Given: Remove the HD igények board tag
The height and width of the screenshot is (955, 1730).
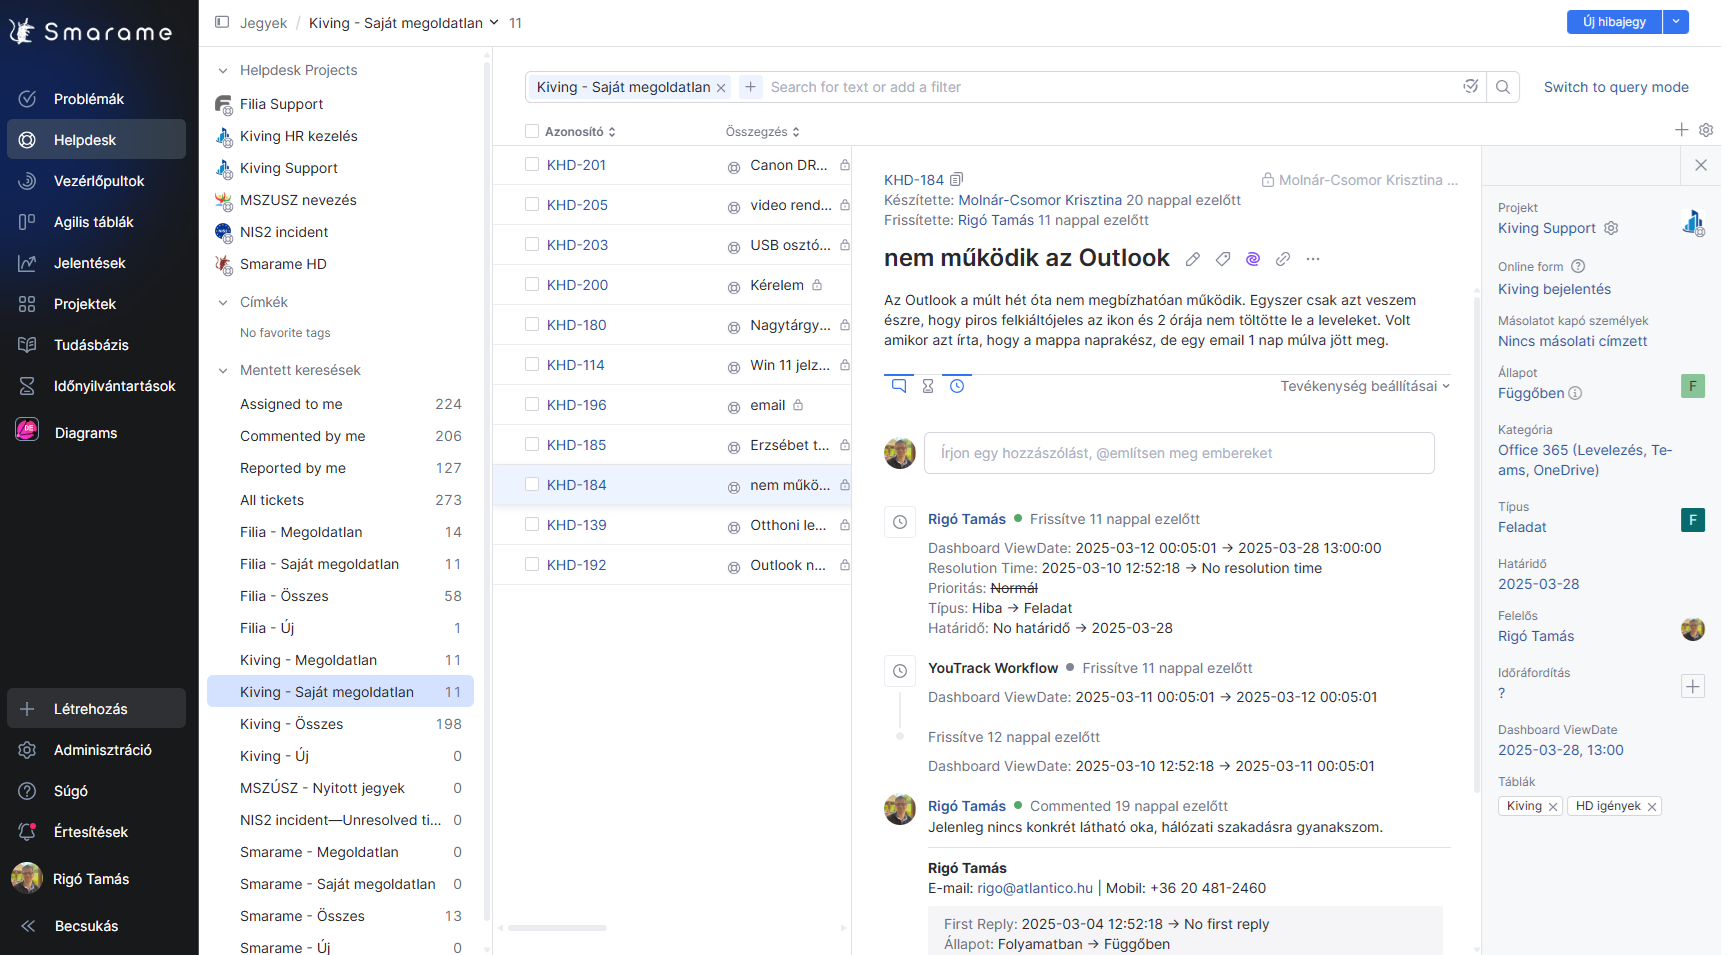Looking at the screenshot, I should click(x=1652, y=807).
